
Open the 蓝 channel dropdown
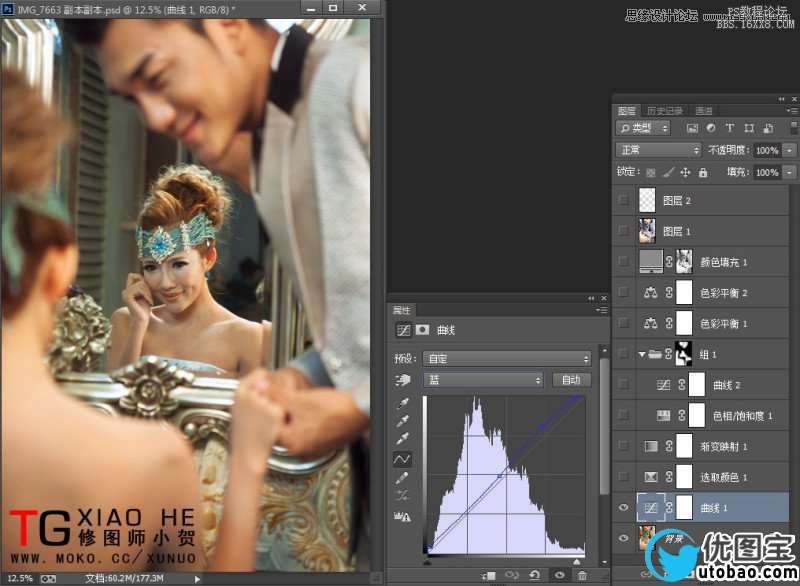click(x=483, y=380)
